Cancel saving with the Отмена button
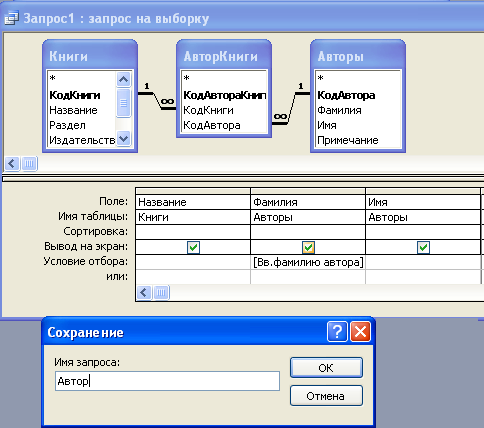 [326, 396]
